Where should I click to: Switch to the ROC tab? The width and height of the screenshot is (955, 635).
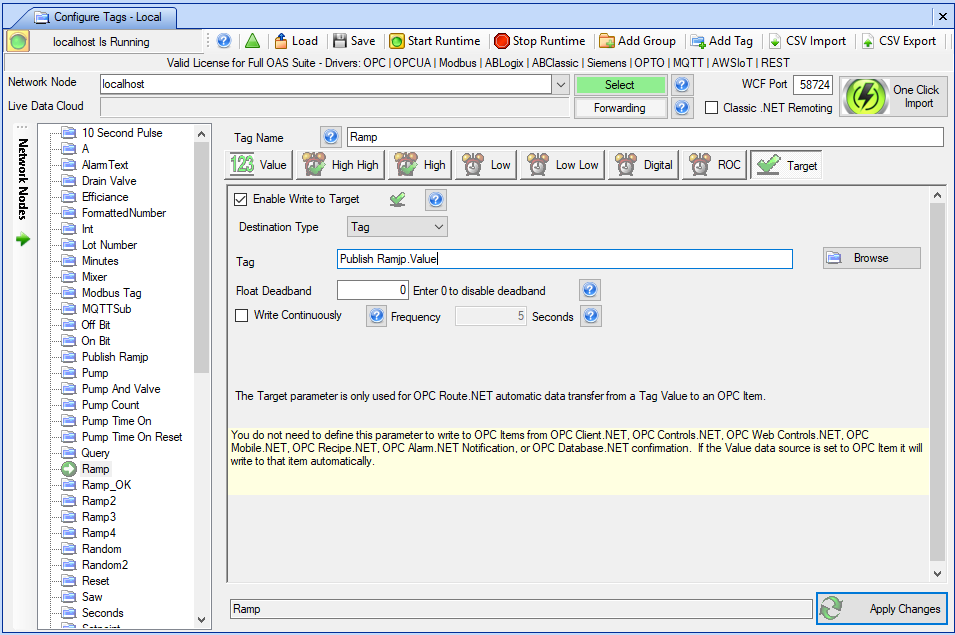coord(714,164)
